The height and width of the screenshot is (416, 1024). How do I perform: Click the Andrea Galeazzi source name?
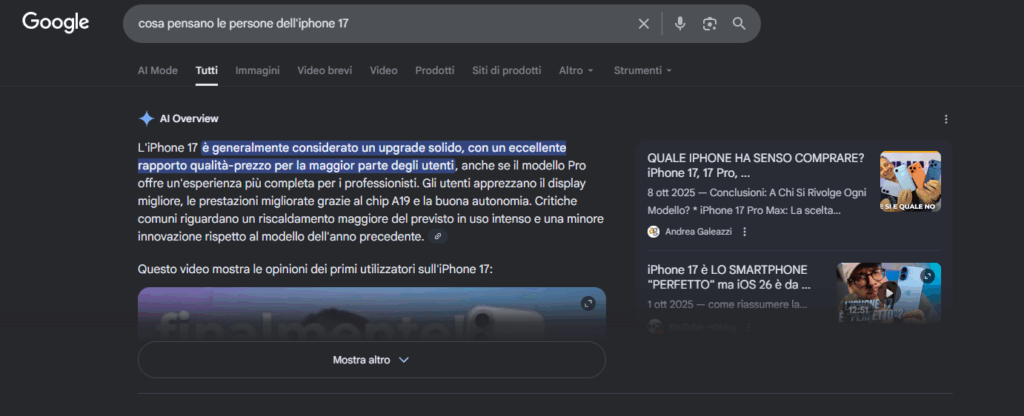pos(698,232)
